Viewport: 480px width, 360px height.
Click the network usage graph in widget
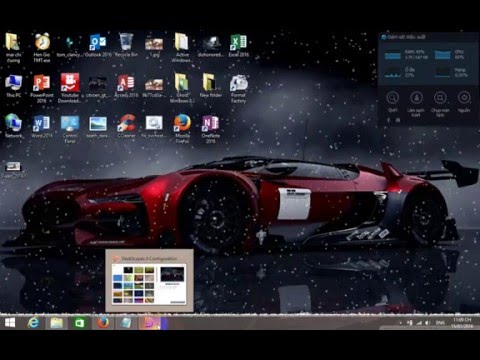(x=442, y=72)
